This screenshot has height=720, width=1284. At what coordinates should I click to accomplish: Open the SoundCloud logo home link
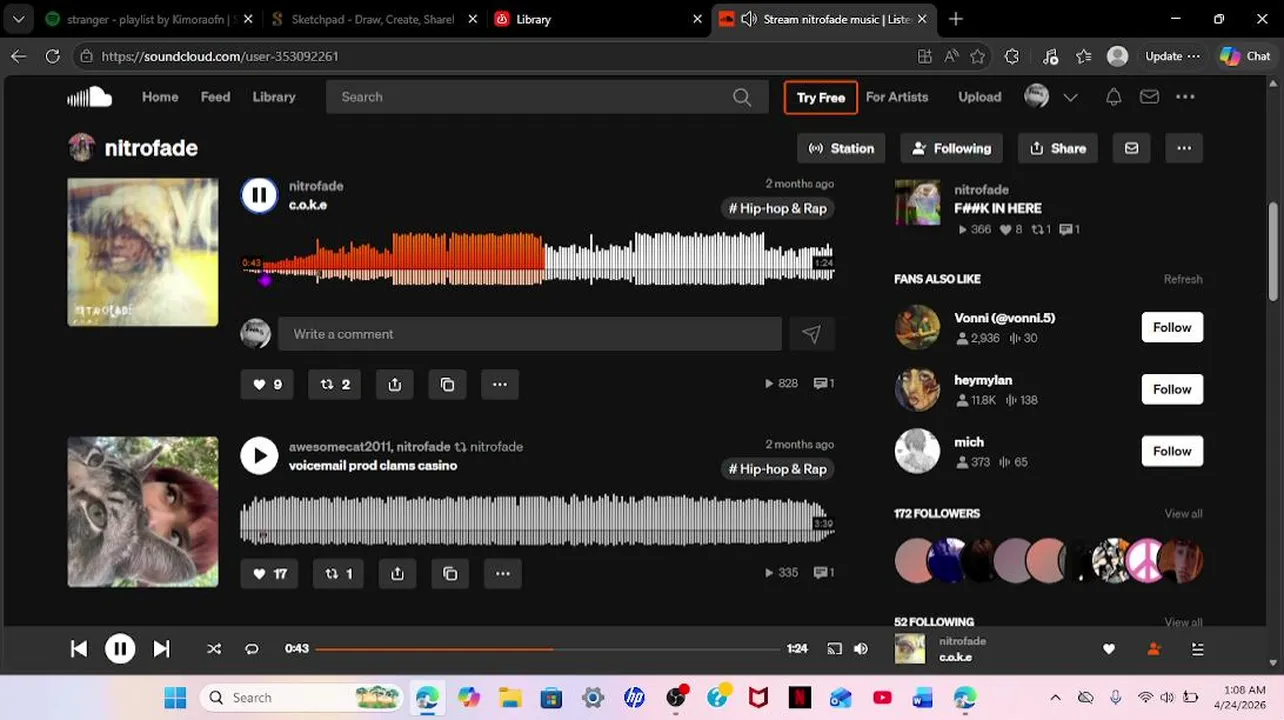[x=89, y=97]
